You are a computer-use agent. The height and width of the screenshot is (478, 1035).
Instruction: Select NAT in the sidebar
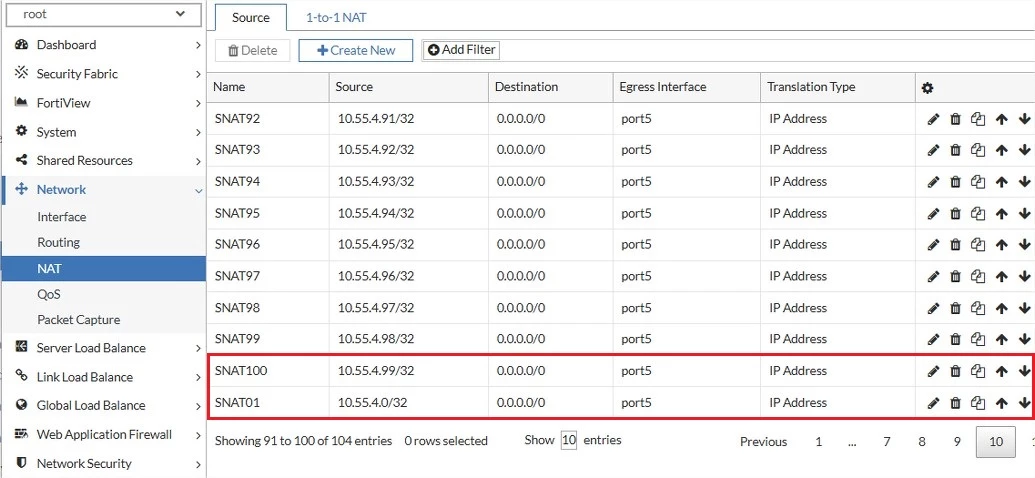pyautogui.click(x=103, y=269)
